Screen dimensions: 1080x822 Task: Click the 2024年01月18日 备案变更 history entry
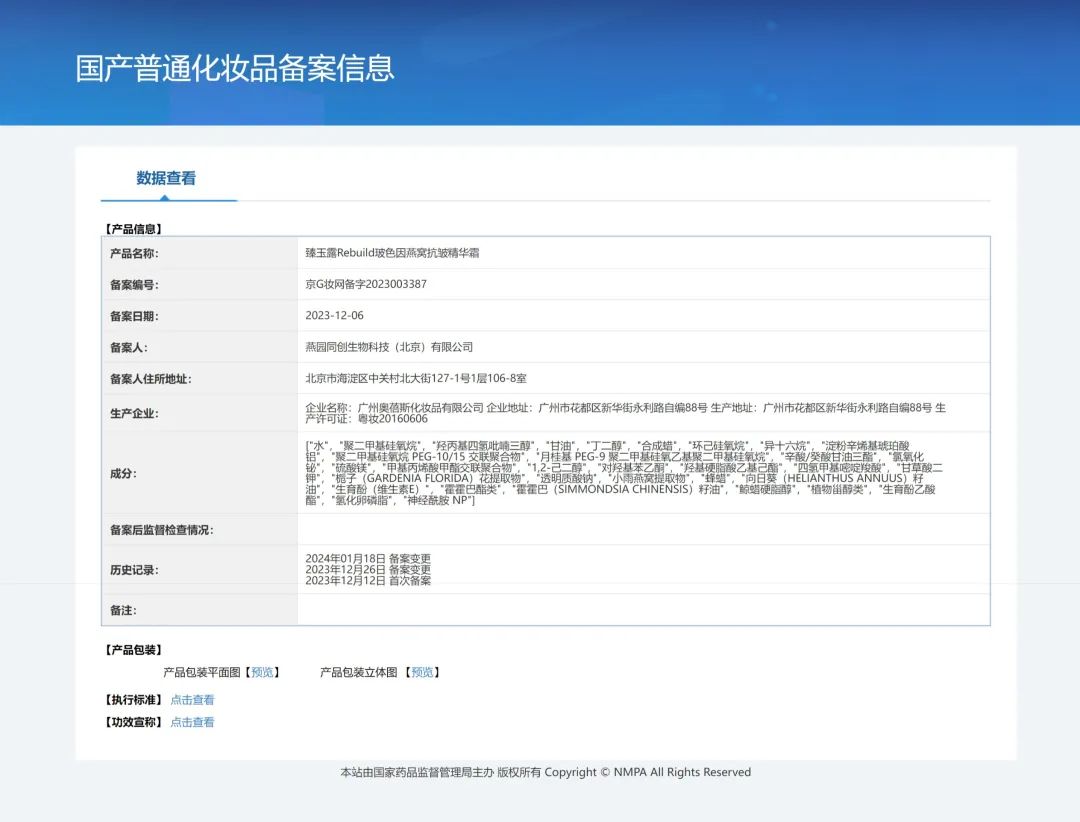click(x=368, y=559)
